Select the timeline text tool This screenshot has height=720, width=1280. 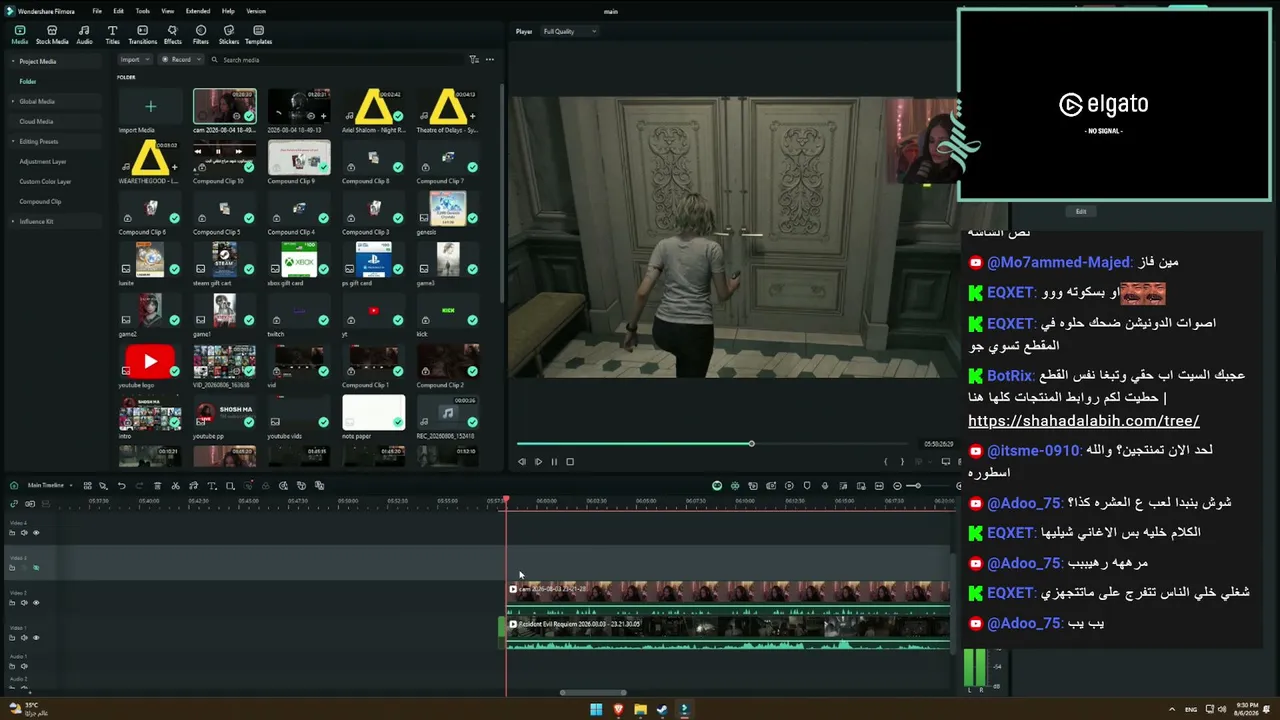click(211, 486)
